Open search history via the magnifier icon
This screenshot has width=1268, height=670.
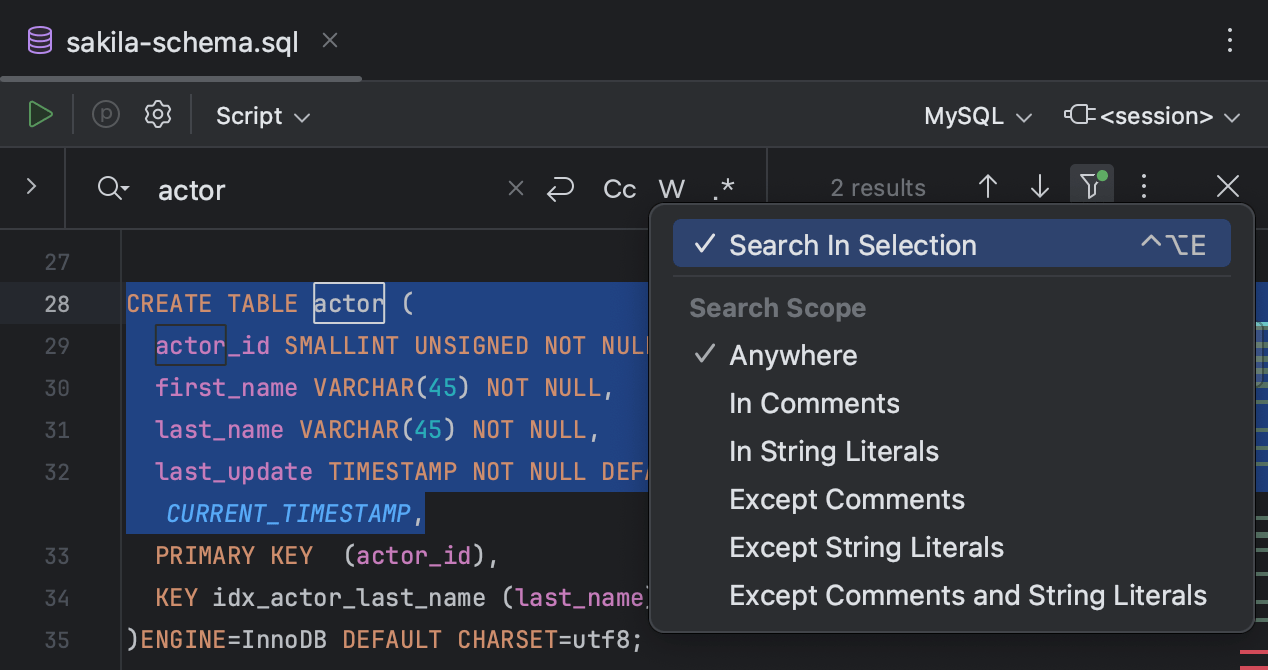pos(111,189)
